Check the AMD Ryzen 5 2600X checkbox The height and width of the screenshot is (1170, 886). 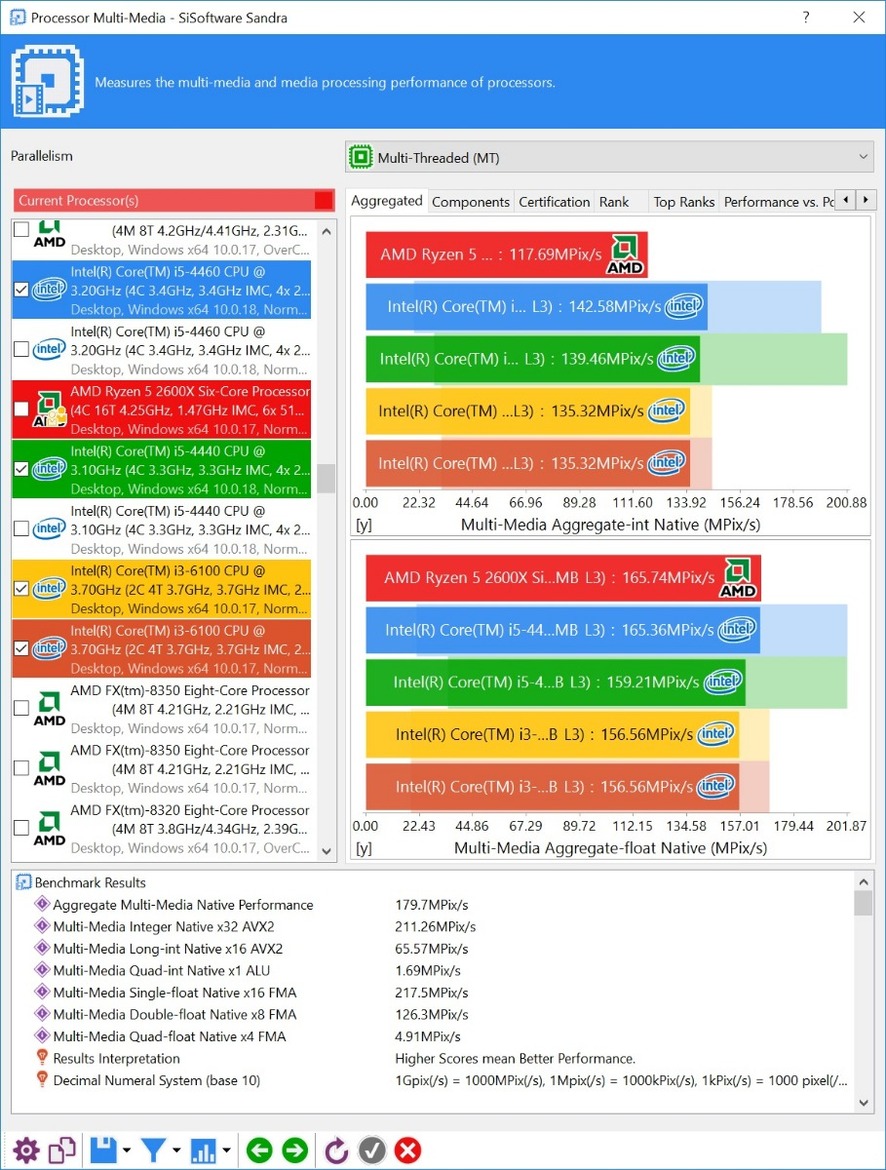(x=22, y=409)
